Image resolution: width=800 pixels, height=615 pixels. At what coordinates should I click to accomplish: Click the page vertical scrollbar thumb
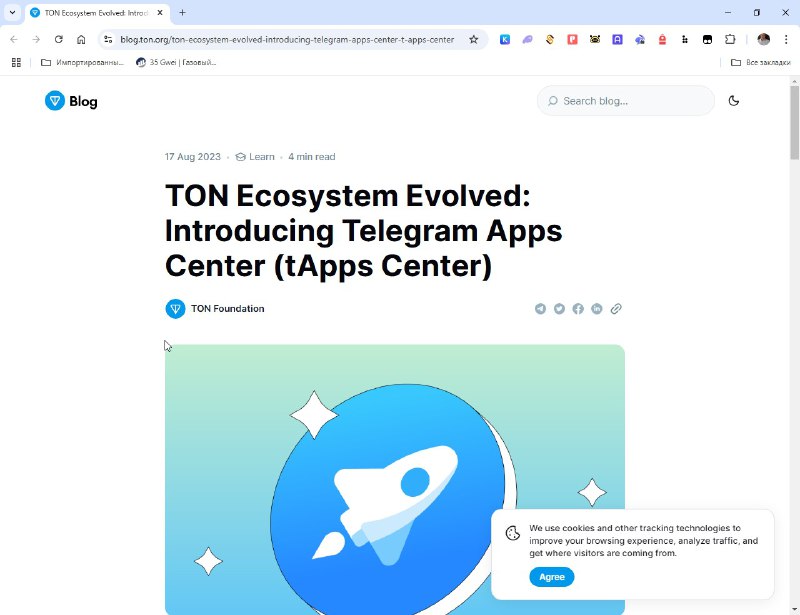click(794, 122)
